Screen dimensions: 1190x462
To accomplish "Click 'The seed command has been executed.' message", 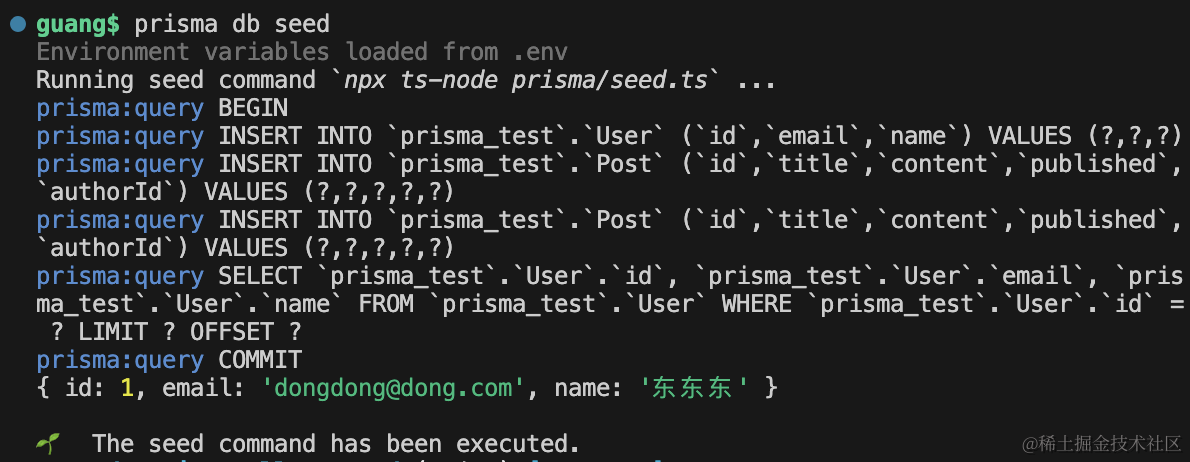I will pos(336,444).
